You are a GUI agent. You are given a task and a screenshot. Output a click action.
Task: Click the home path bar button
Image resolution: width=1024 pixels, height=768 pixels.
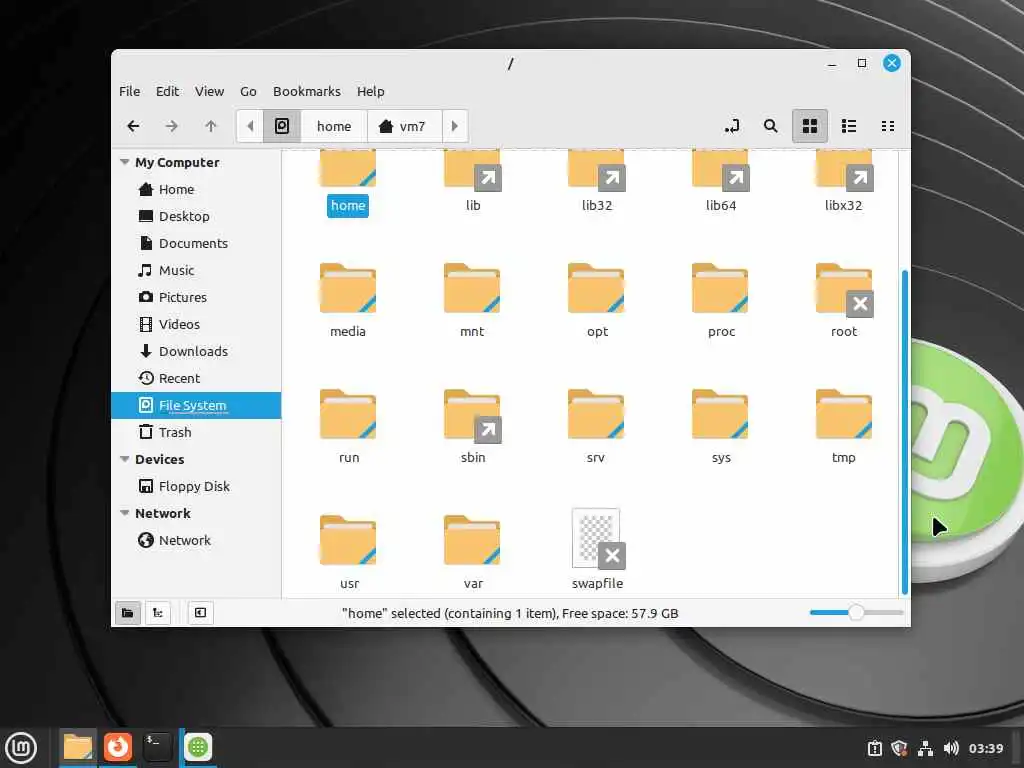click(x=334, y=126)
